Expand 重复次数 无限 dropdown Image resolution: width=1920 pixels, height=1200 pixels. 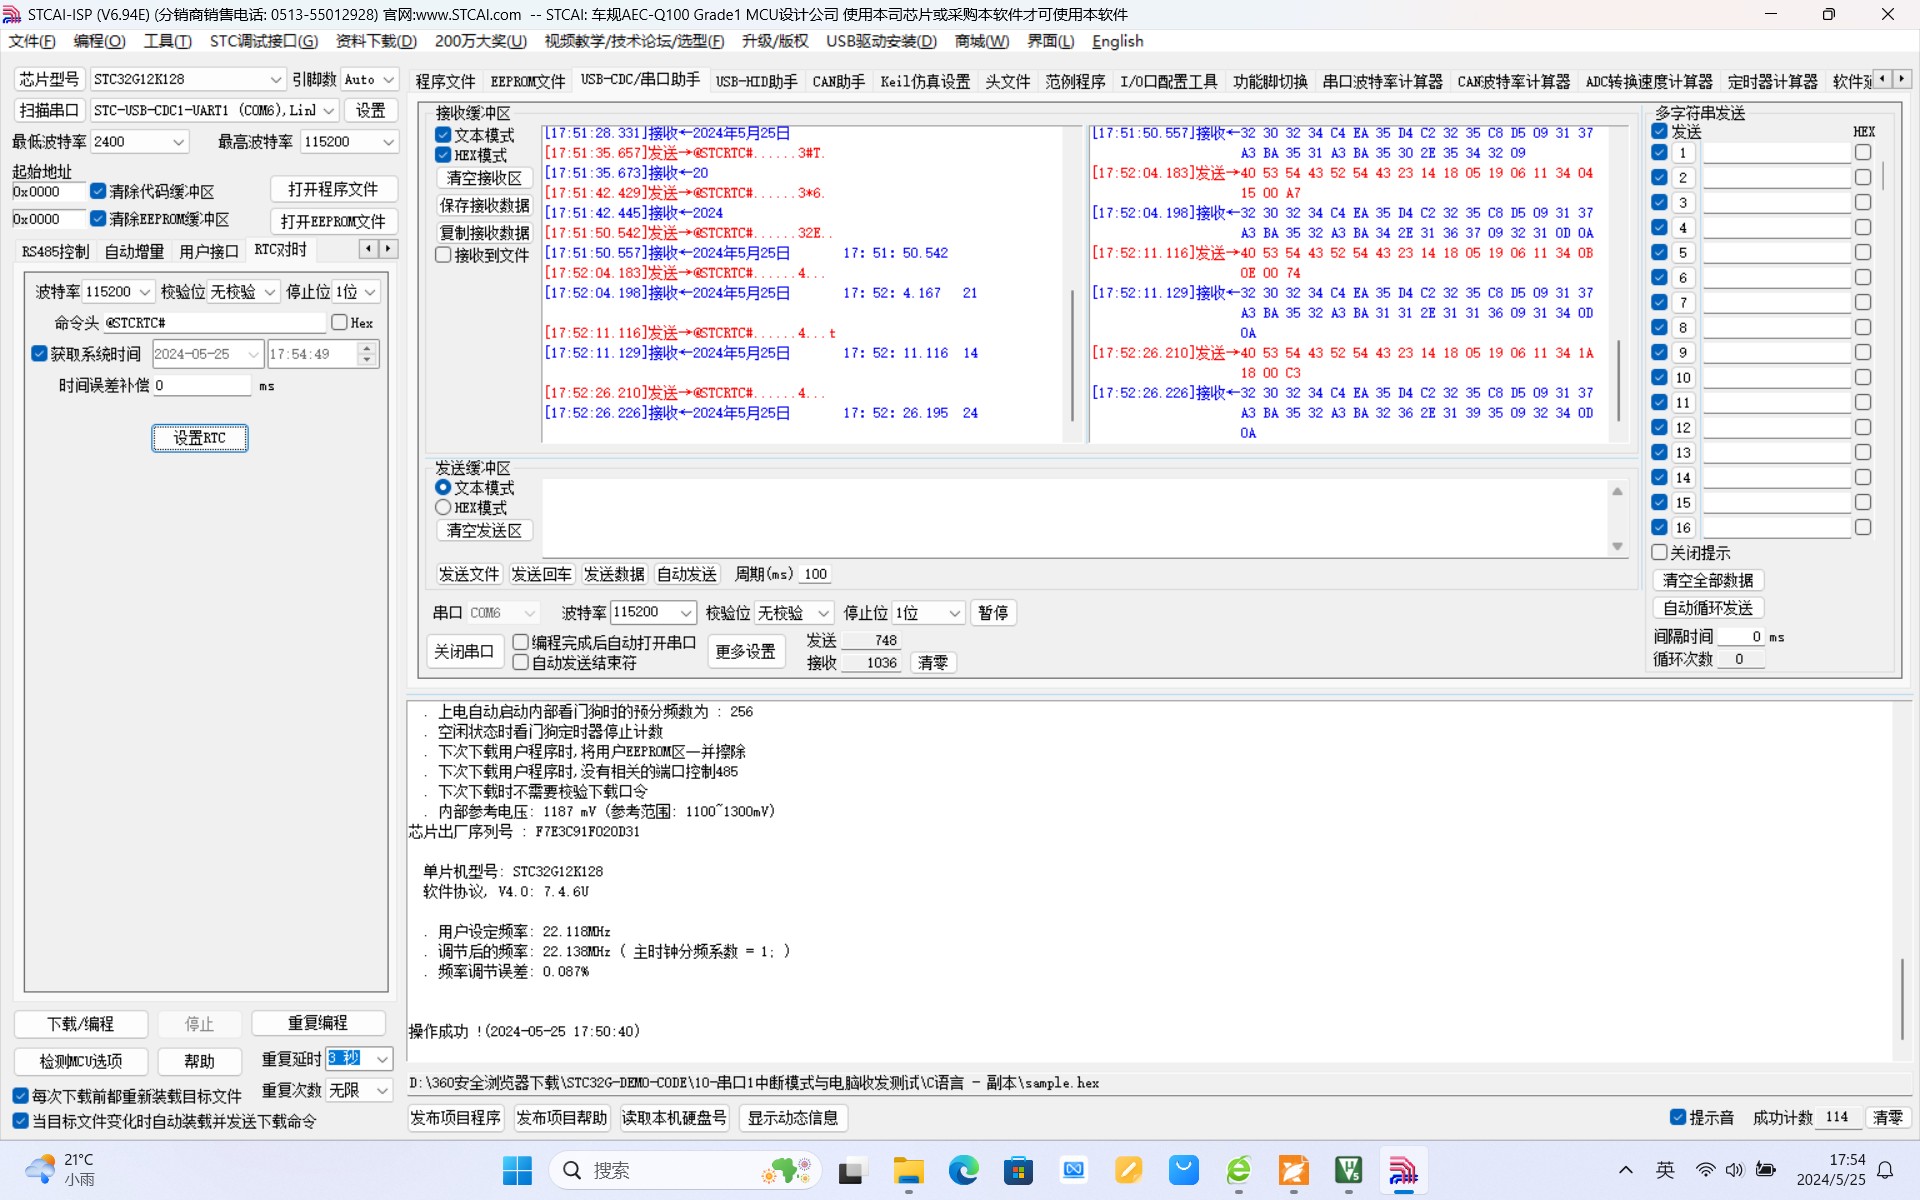click(x=382, y=1091)
